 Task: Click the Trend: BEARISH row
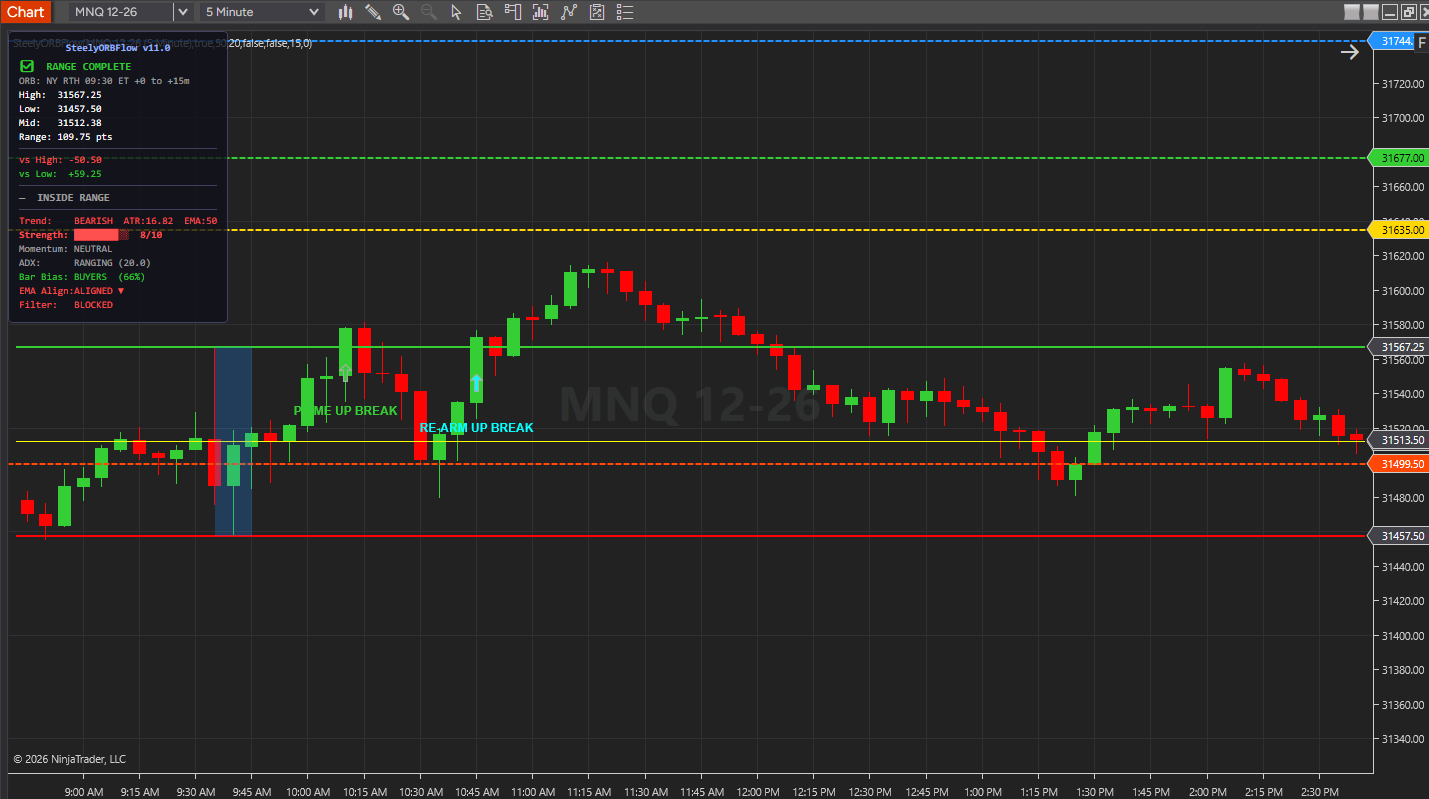[x=118, y=221]
